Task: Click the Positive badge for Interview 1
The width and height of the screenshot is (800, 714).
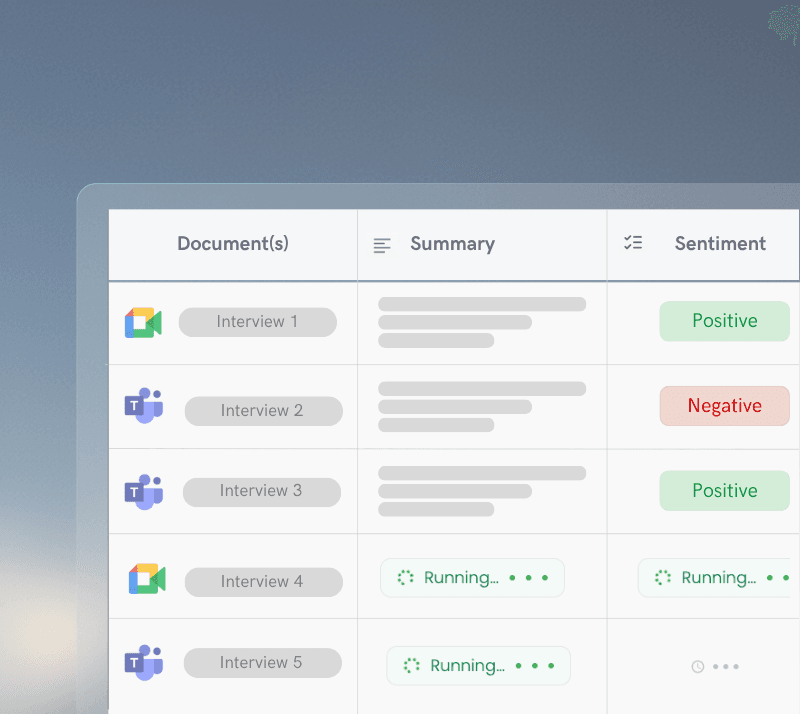Action: (724, 321)
